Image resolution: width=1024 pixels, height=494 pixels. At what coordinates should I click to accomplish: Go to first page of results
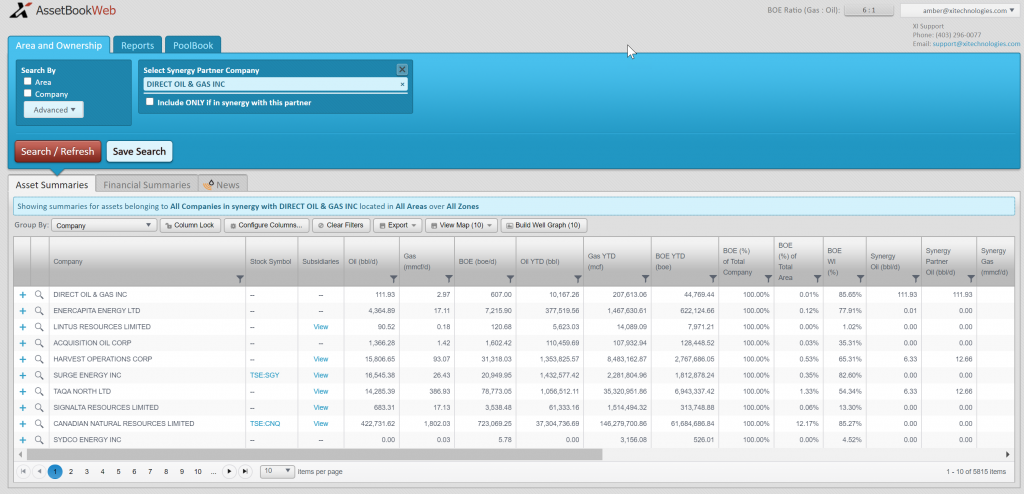[x=23, y=471]
